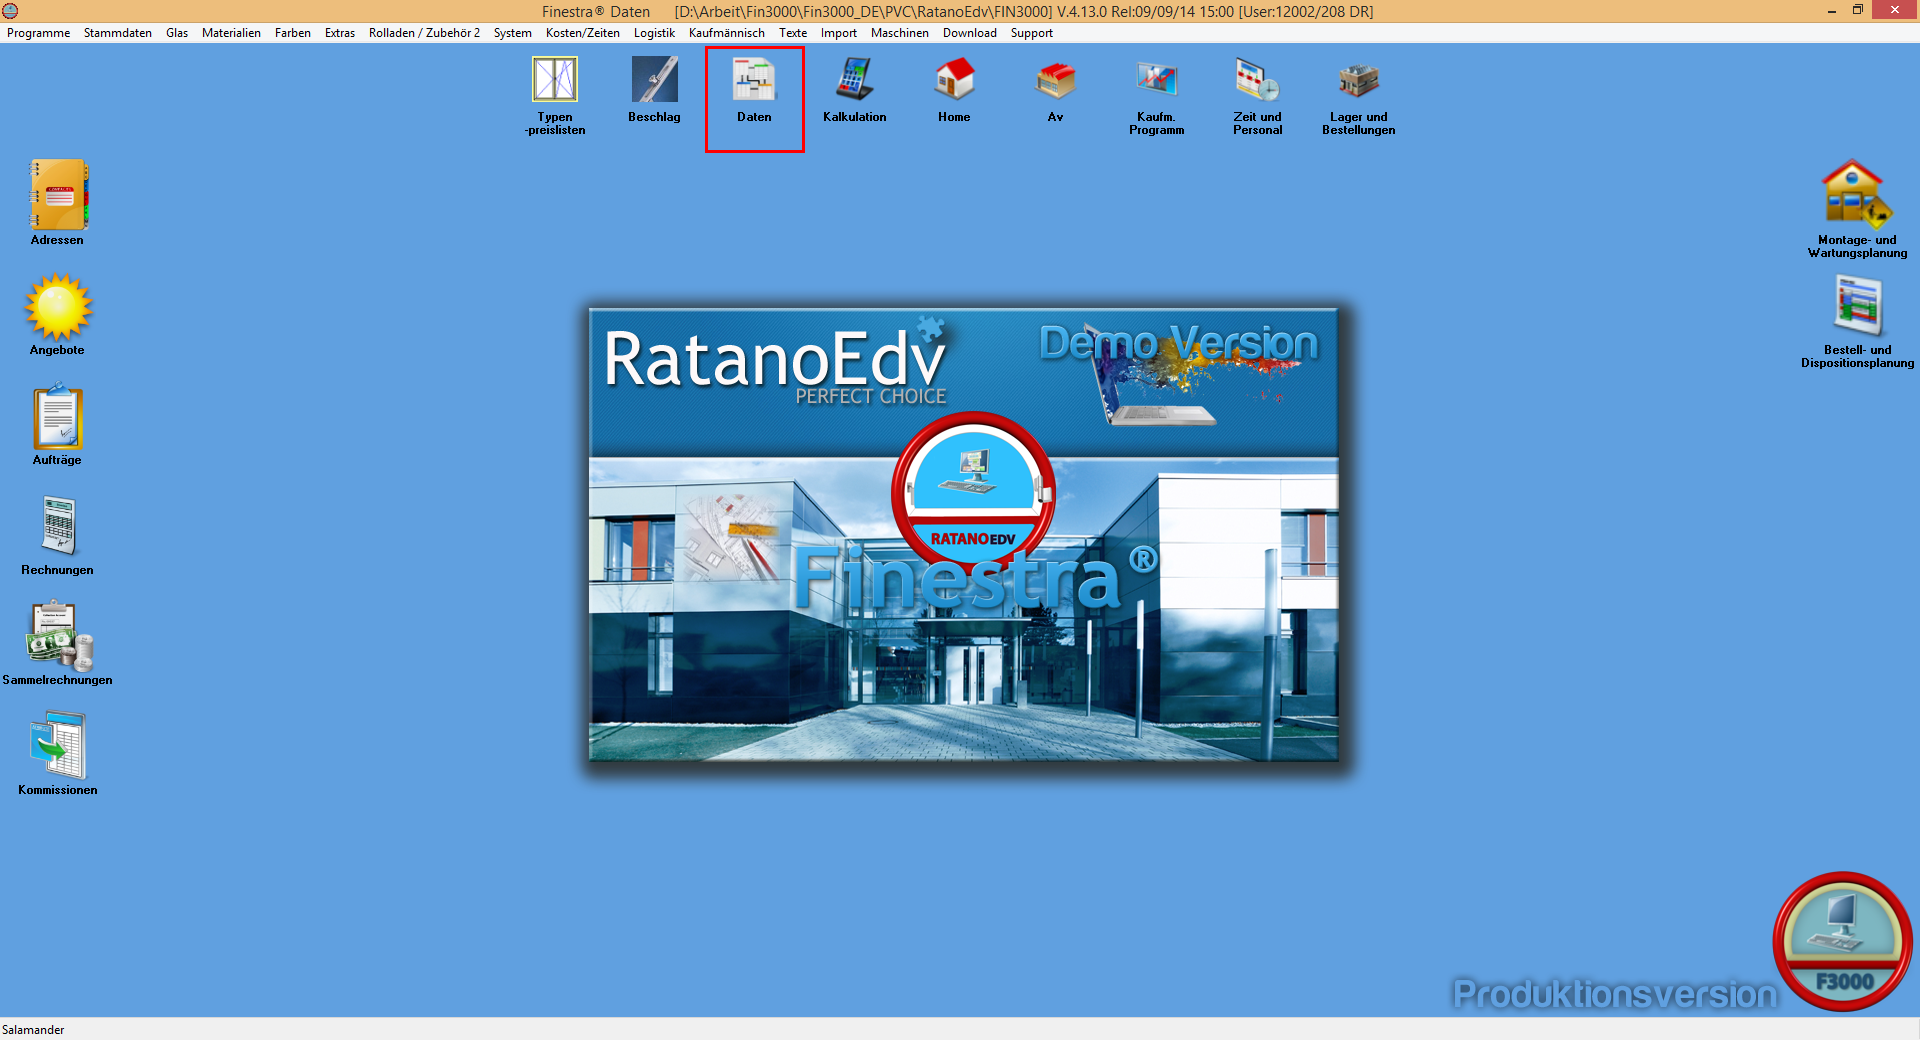Open the Angebote sun icon

58,307
